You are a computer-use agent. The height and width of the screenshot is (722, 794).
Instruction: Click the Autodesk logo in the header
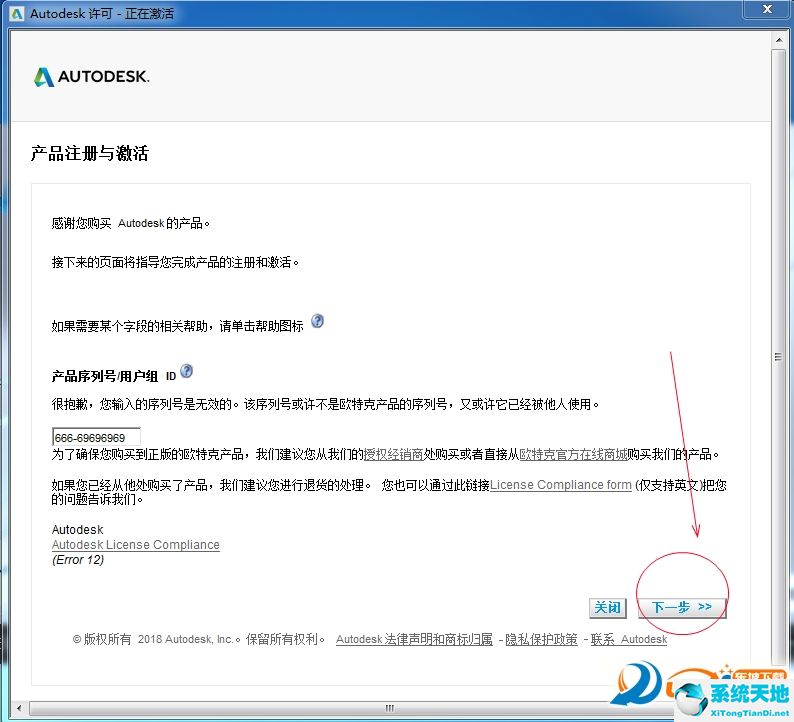(x=91, y=77)
